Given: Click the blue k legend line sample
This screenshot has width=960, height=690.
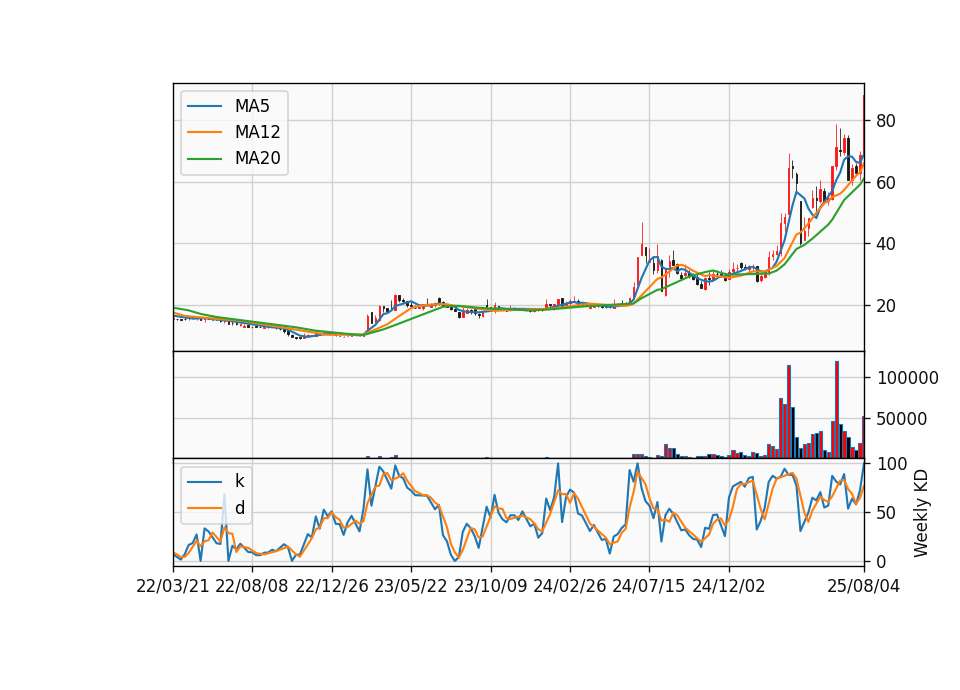Looking at the screenshot, I should (204, 482).
